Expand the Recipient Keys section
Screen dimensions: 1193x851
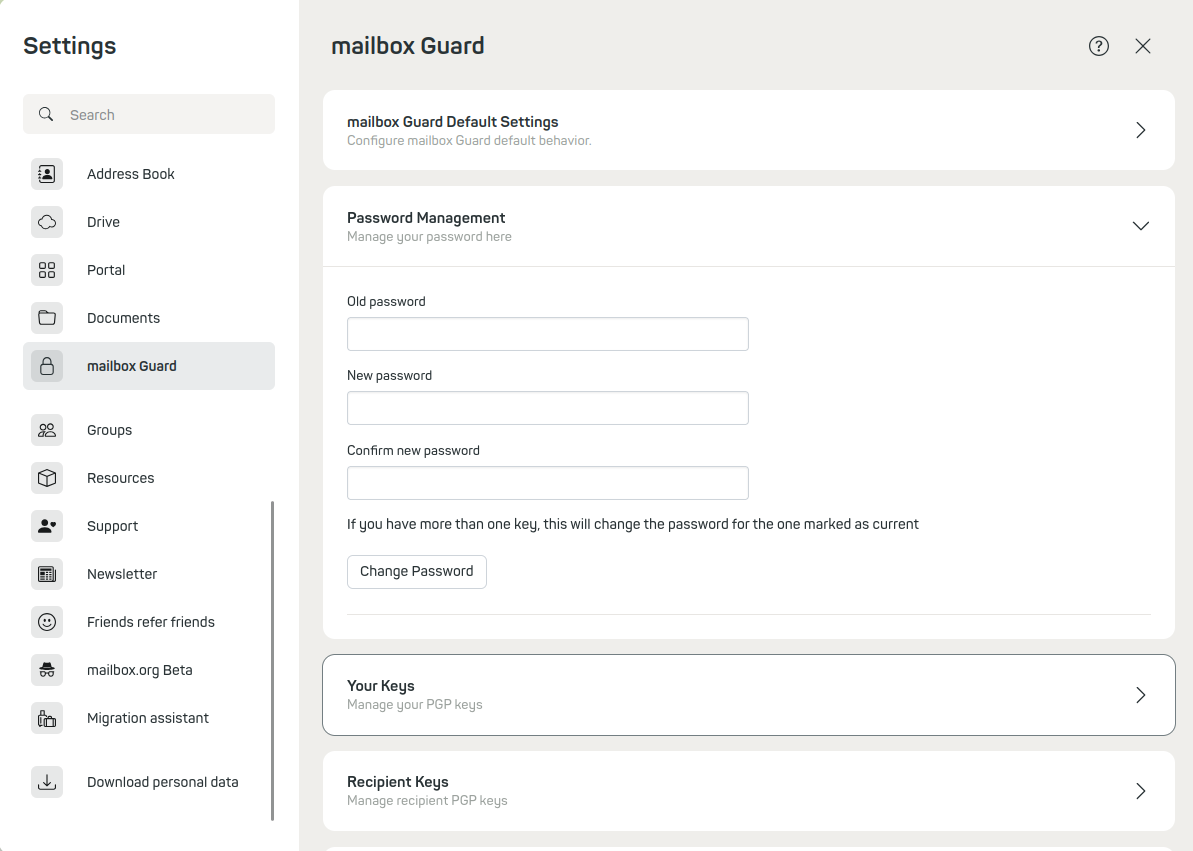tap(1140, 791)
